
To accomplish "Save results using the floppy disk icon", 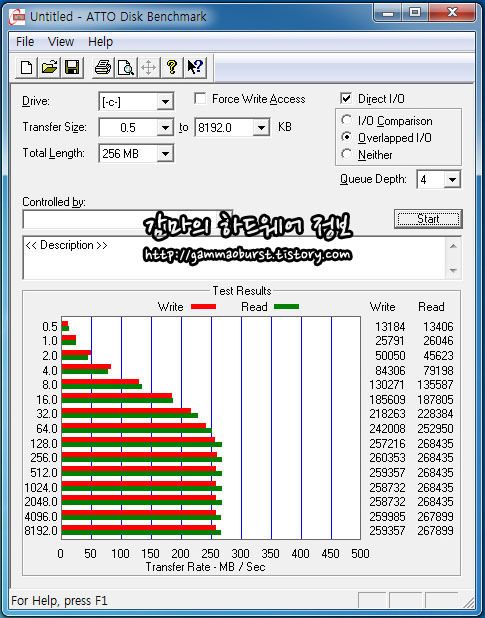I will click(x=72, y=67).
